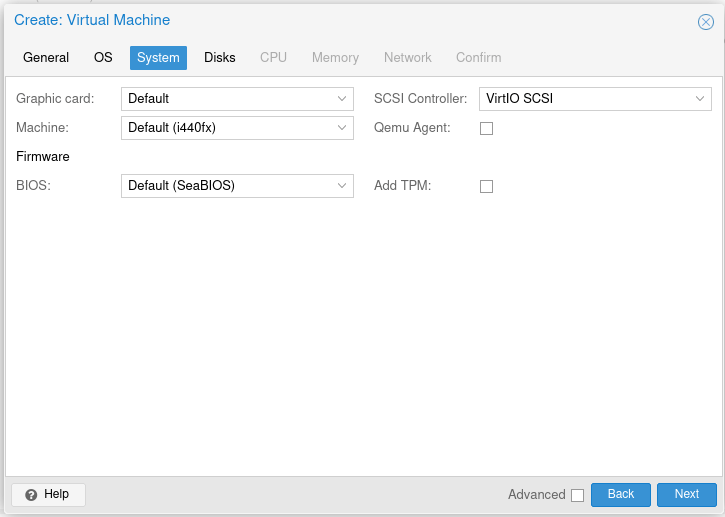Check the Add TPM box
725x517 pixels.
(487, 186)
